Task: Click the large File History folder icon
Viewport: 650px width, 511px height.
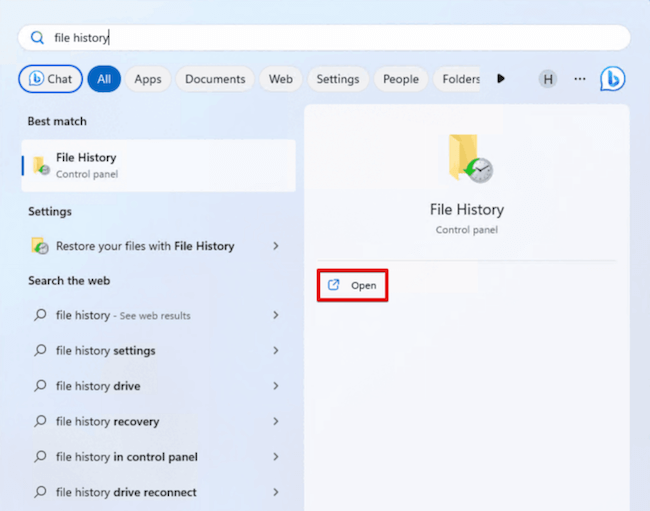Action: pyautogui.click(x=468, y=159)
